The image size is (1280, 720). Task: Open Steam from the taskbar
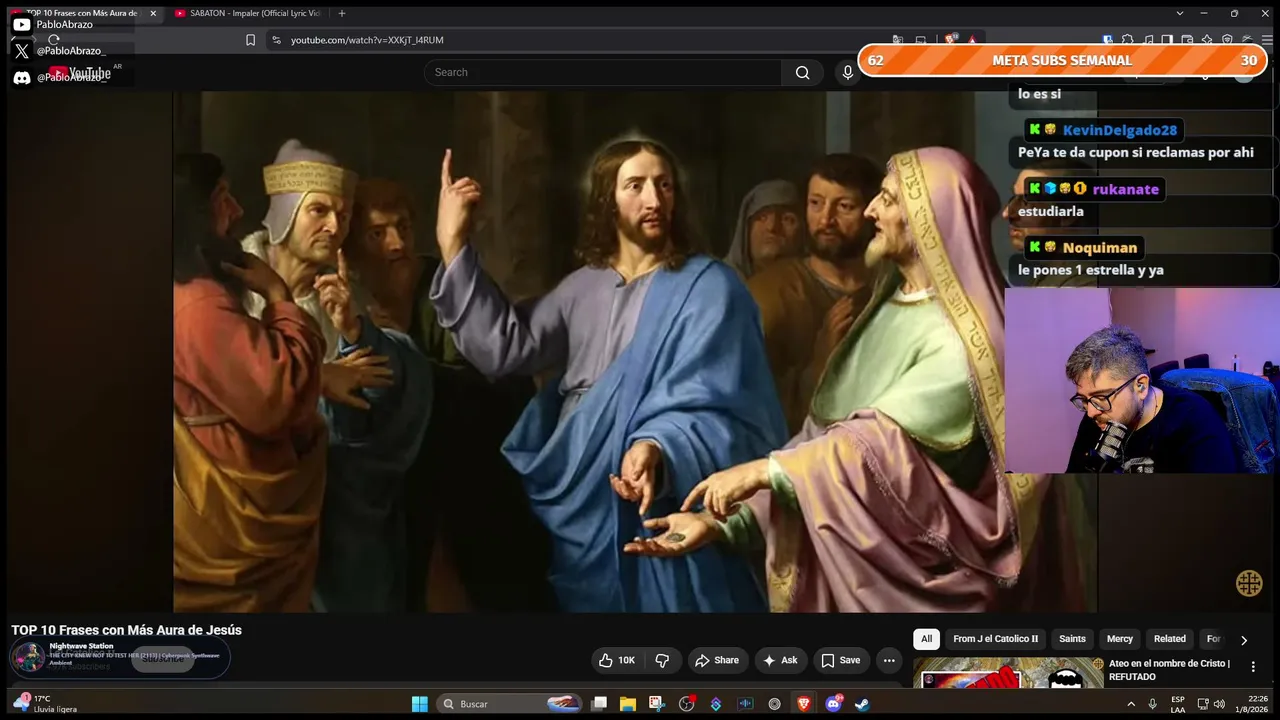tap(862, 704)
